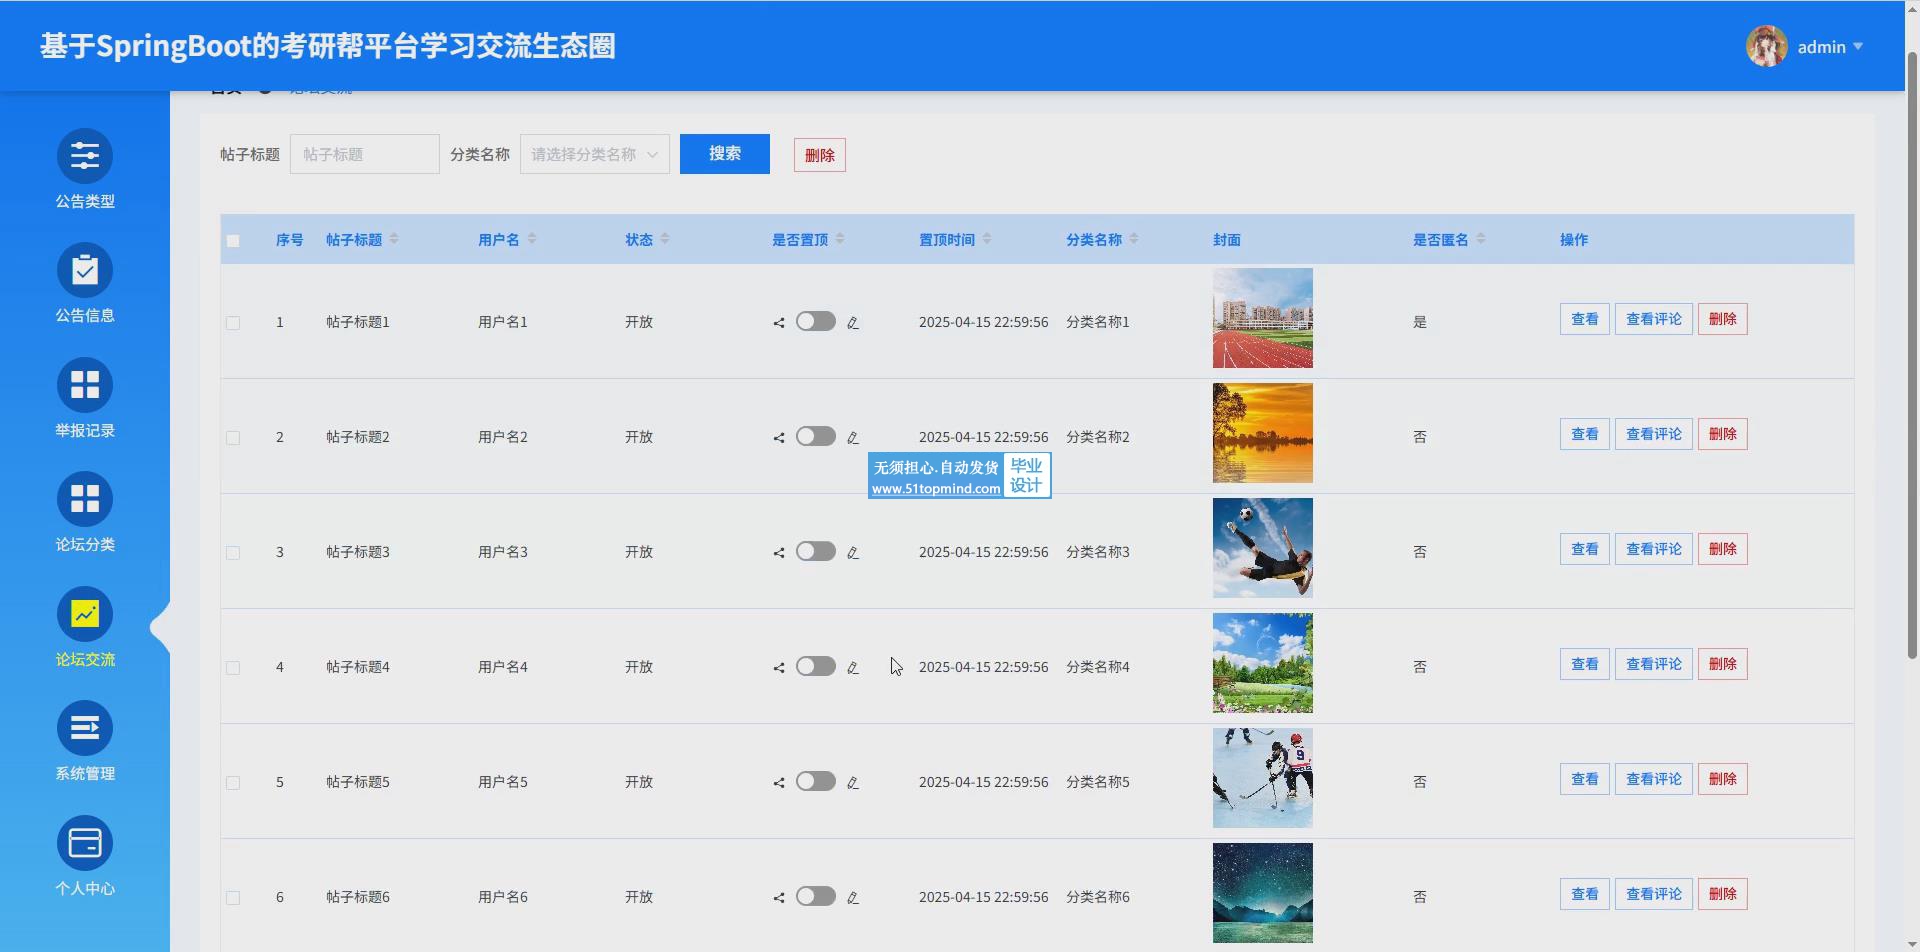
Task: Click share icon in row 帖子标题1
Action: coord(778,323)
